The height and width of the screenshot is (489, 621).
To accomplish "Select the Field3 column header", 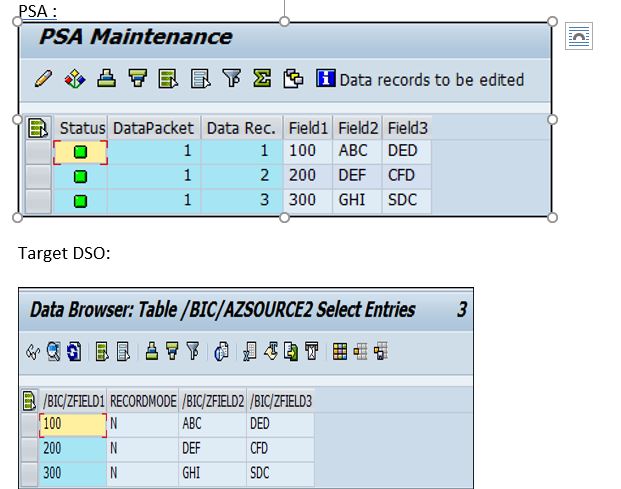I will click(x=407, y=128).
